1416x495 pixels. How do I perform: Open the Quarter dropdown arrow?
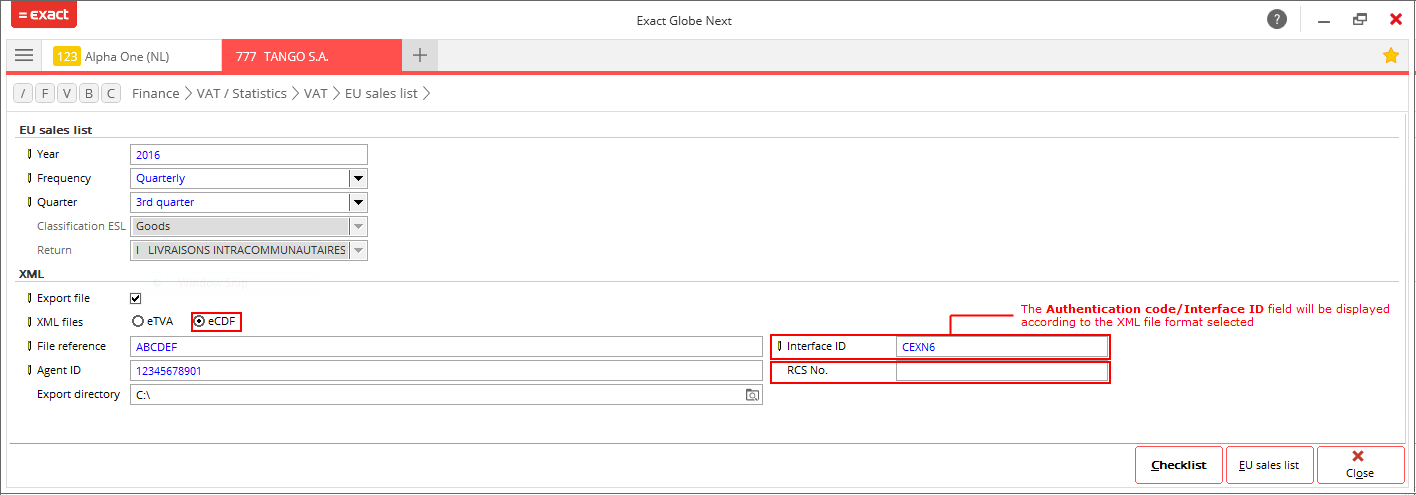coord(358,202)
